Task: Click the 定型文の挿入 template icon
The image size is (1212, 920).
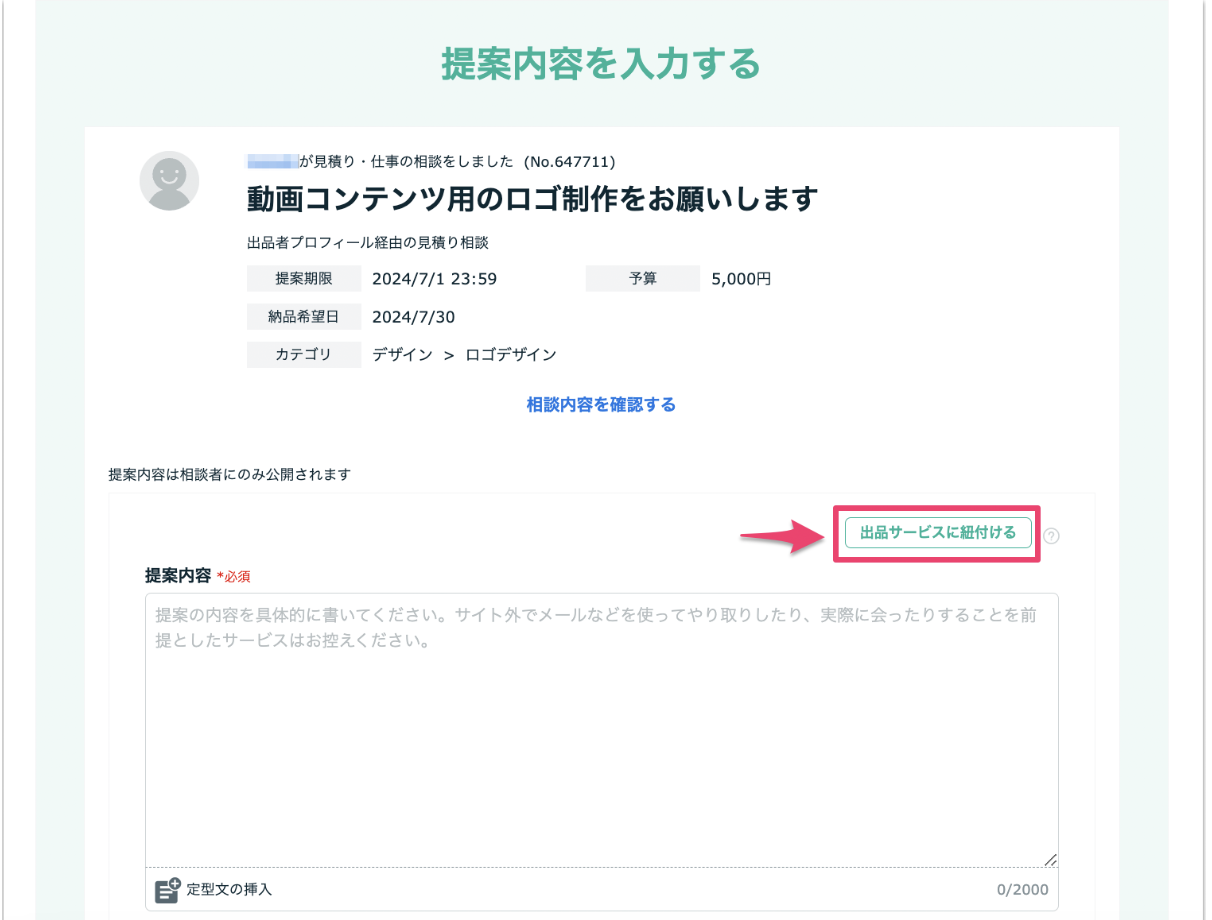Action: click(x=167, y=889)
